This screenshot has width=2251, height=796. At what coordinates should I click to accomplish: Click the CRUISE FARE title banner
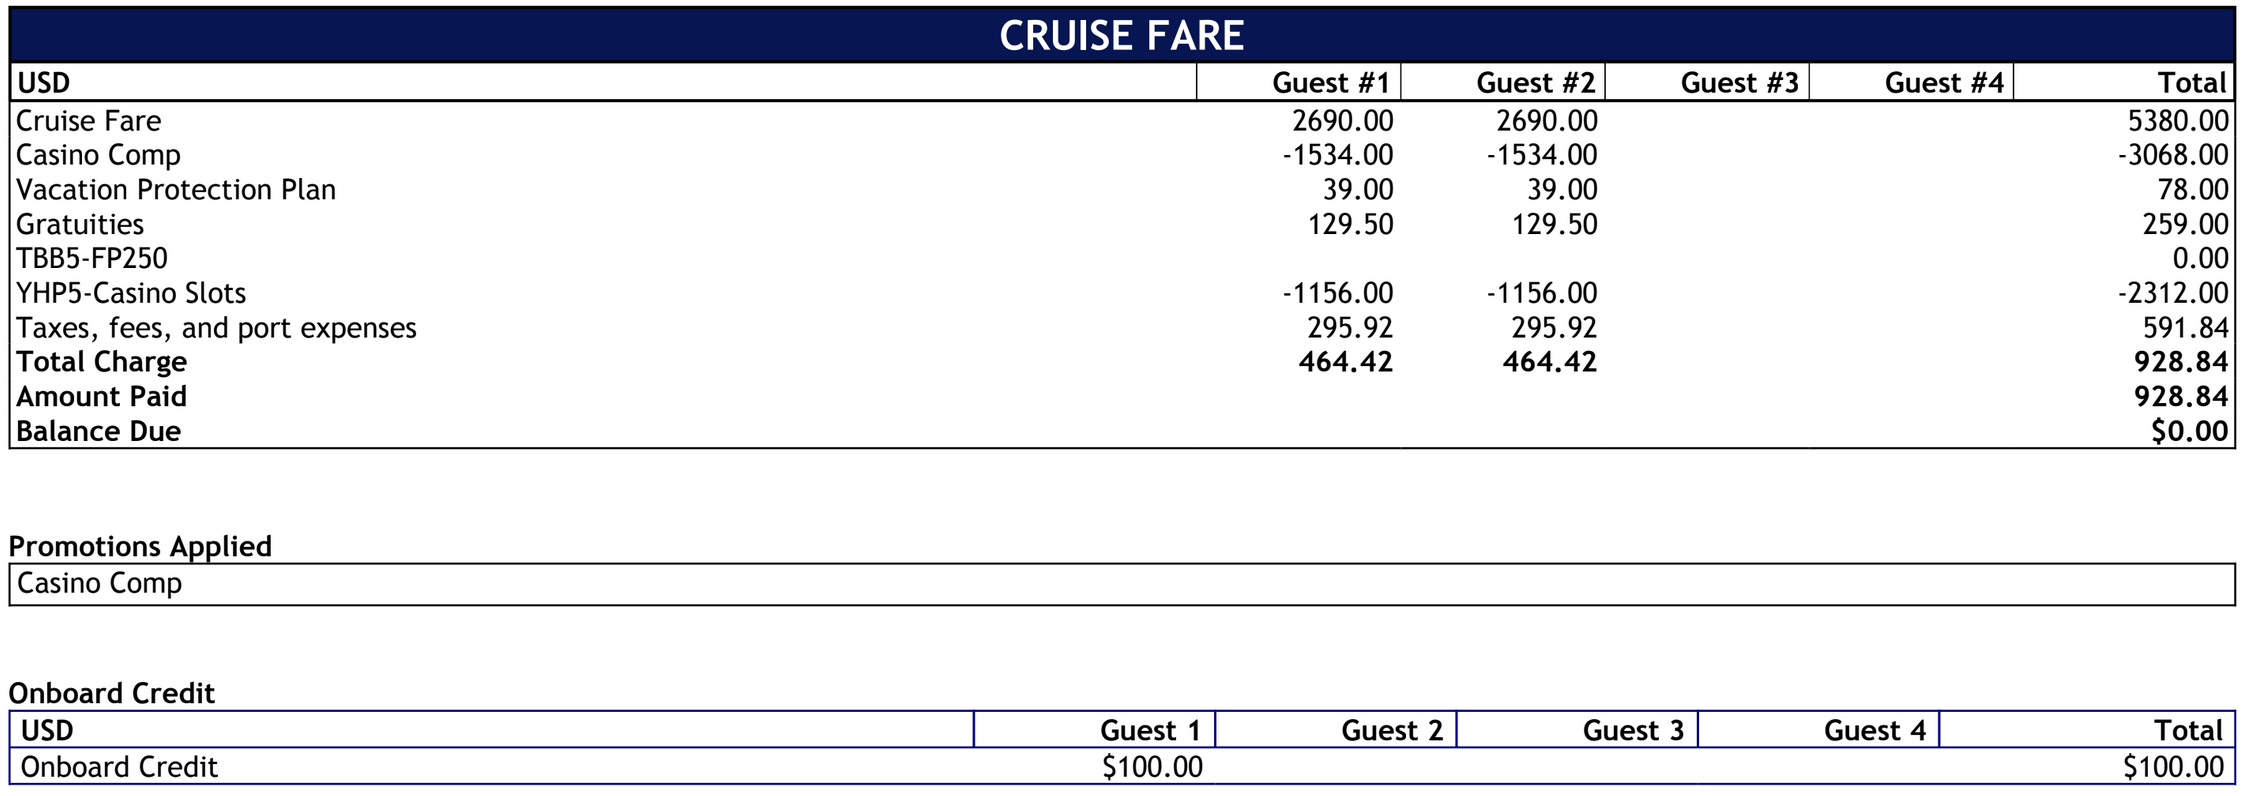pos(1122,35)
